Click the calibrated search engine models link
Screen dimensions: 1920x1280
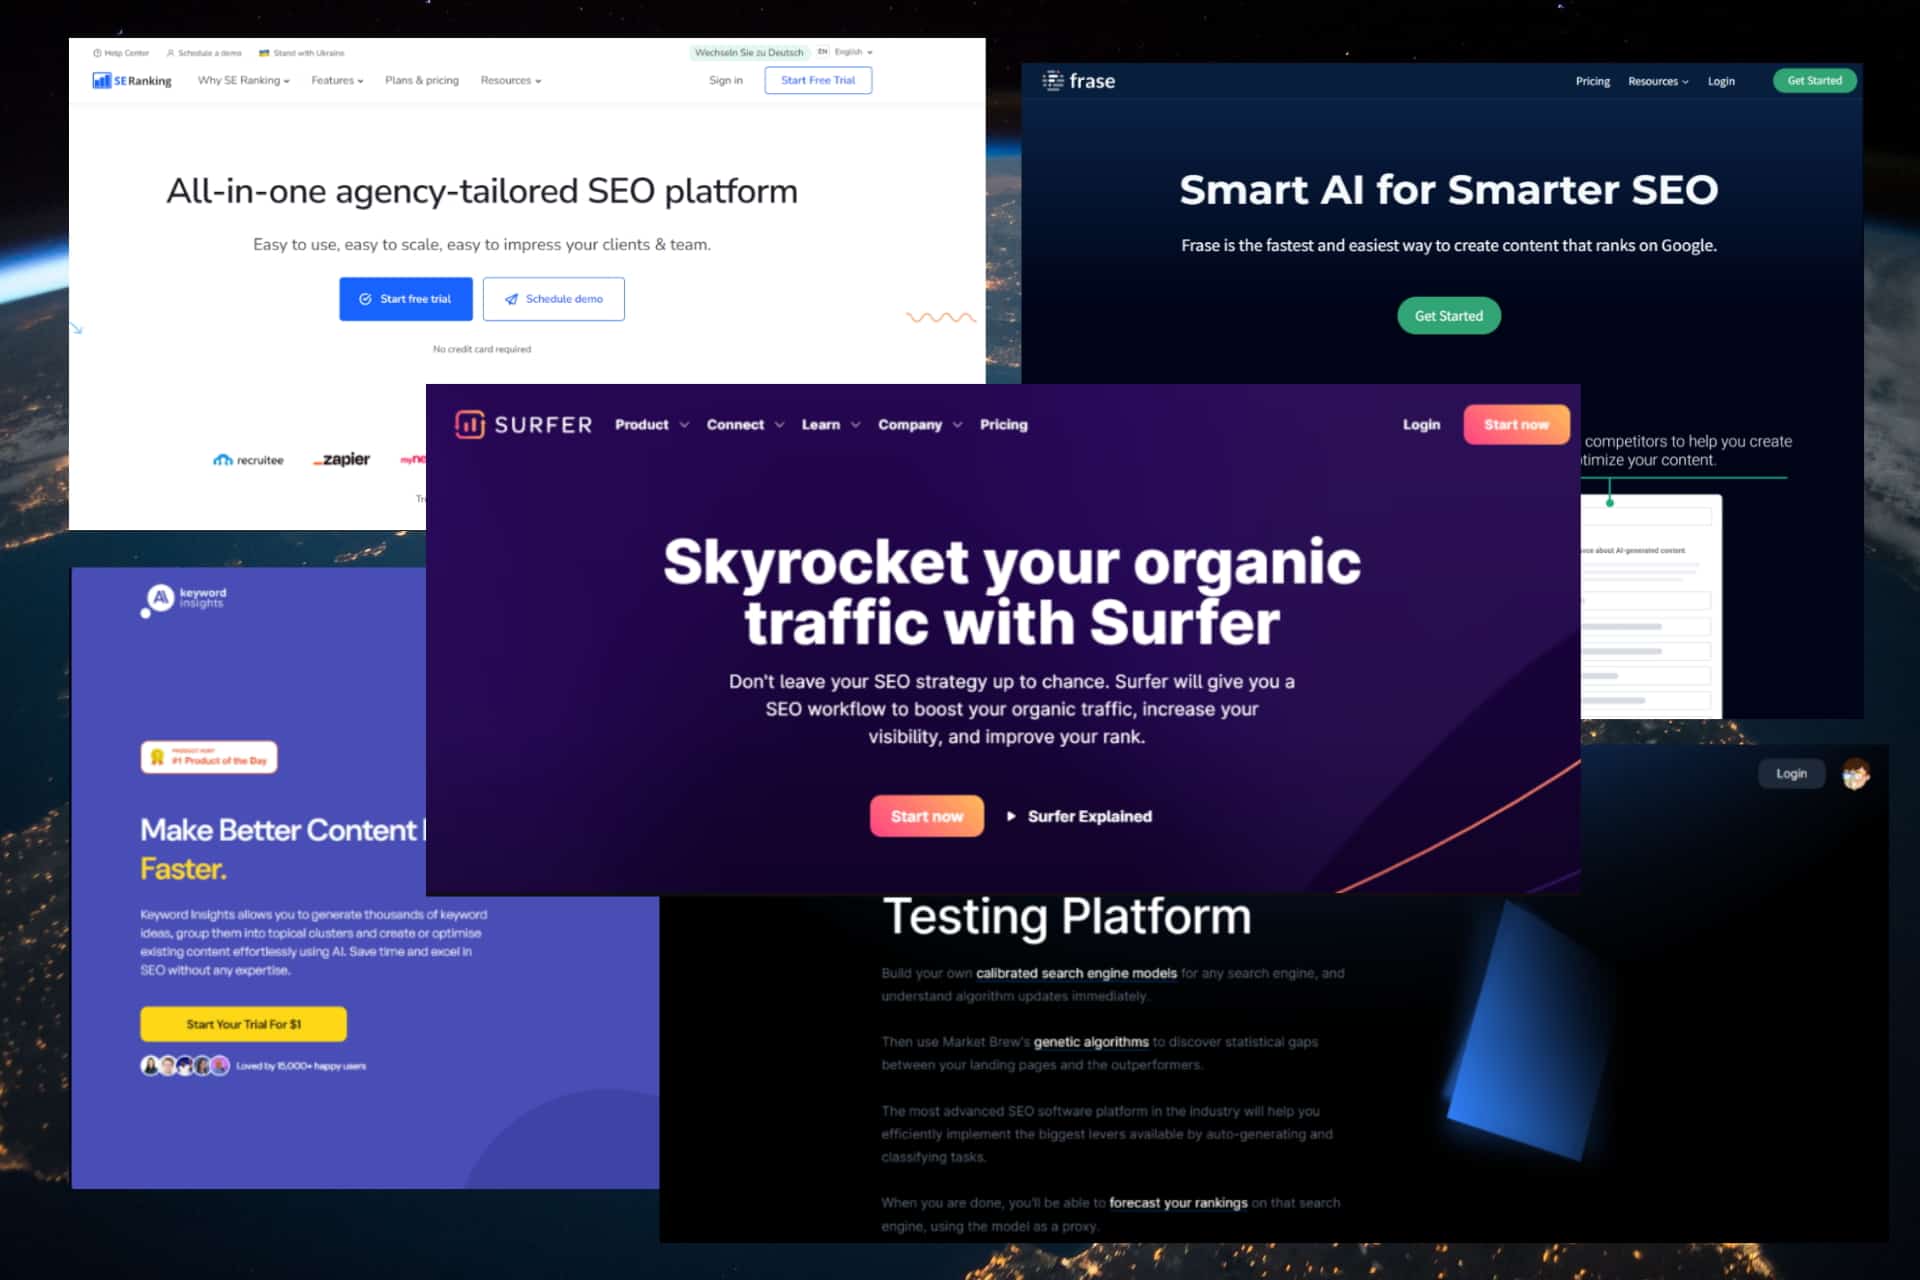point(1076,973)
